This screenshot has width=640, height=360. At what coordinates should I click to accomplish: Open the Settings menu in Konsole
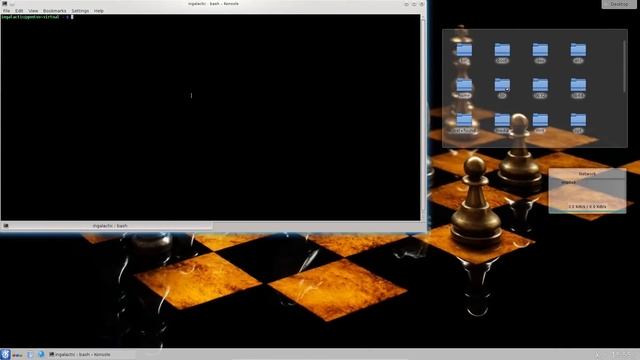pyautogui.click(x=80, y=11)
